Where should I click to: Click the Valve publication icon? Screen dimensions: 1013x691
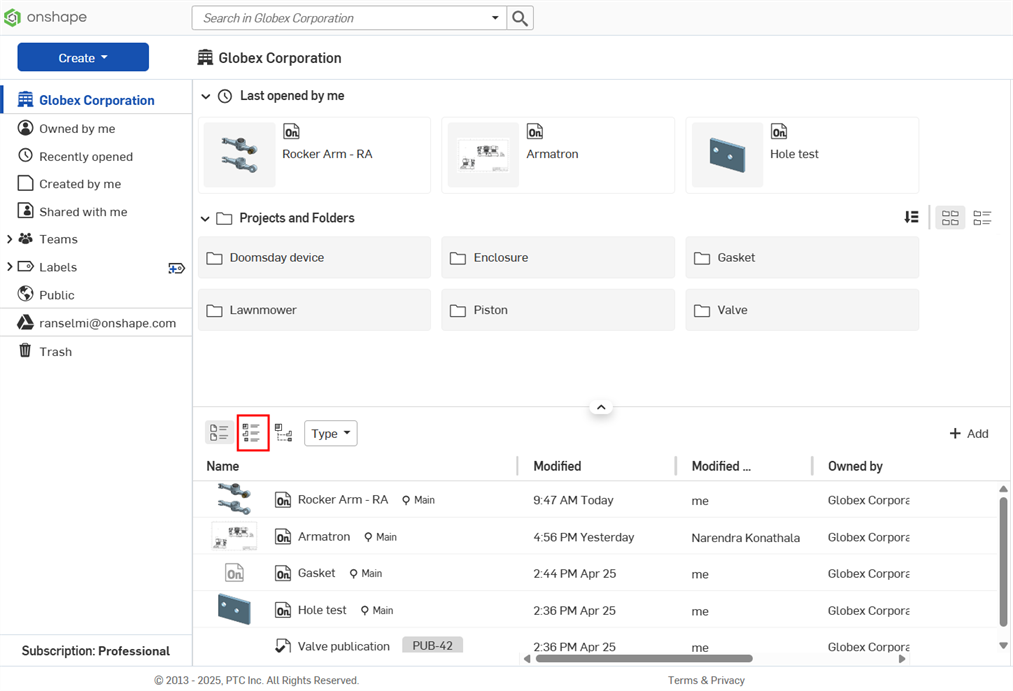(283, 646)
